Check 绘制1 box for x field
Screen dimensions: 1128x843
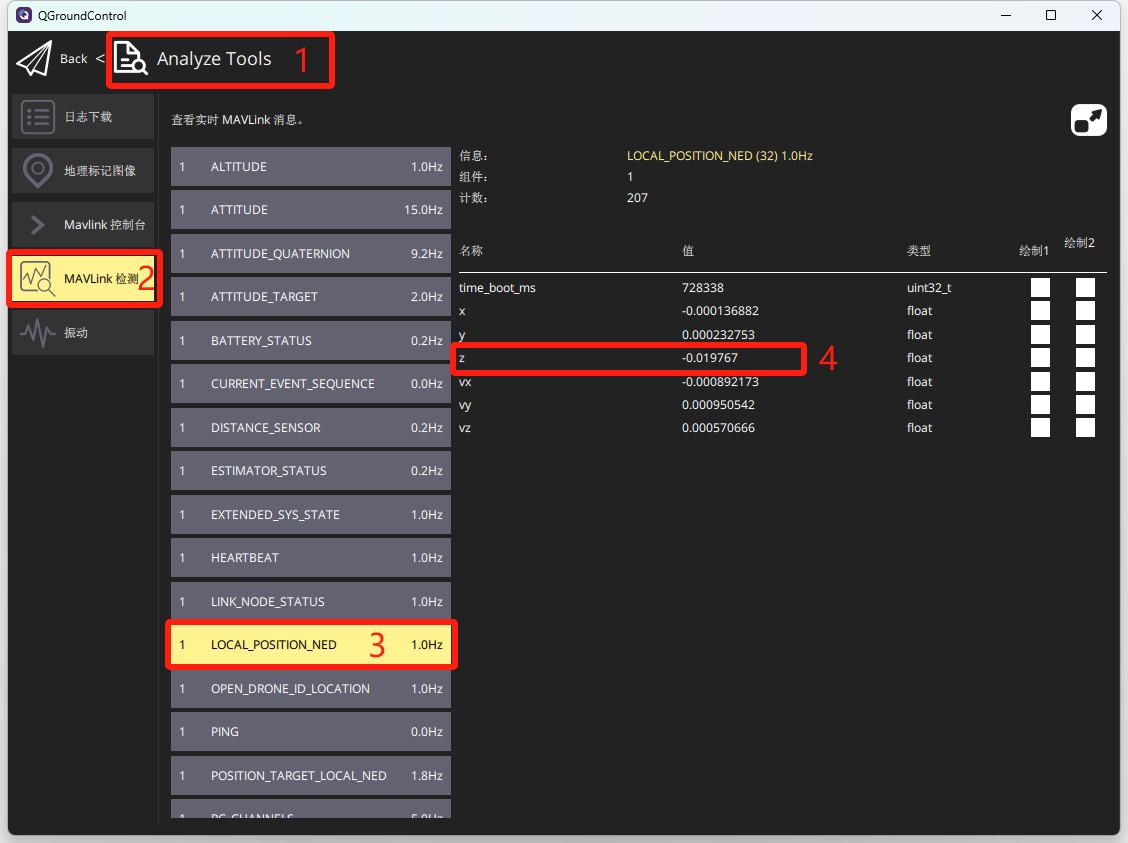click(1040, 311)
